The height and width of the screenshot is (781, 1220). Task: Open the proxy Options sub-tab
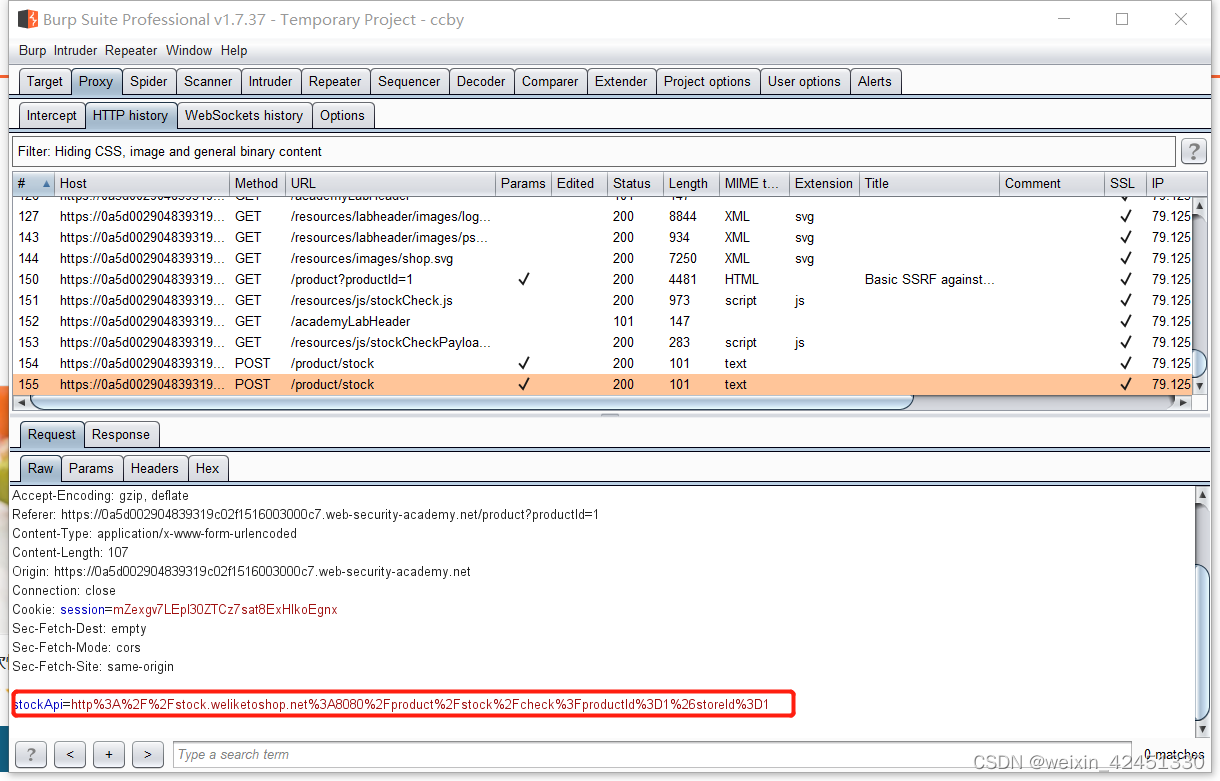pyautogui.click(x=342, y=115)
